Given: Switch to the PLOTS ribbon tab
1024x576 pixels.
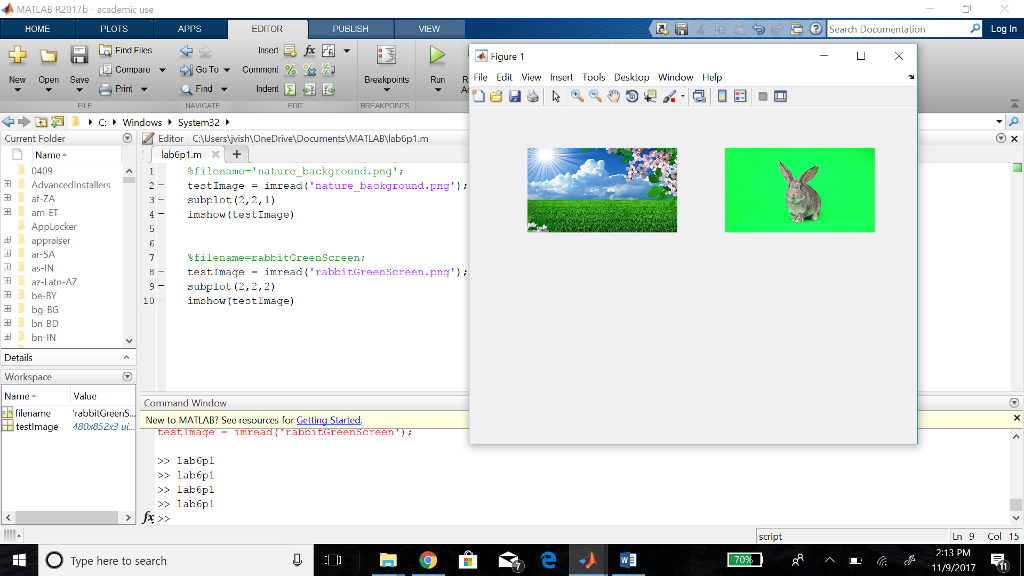Looking at the screenshot, I should 114,29.
